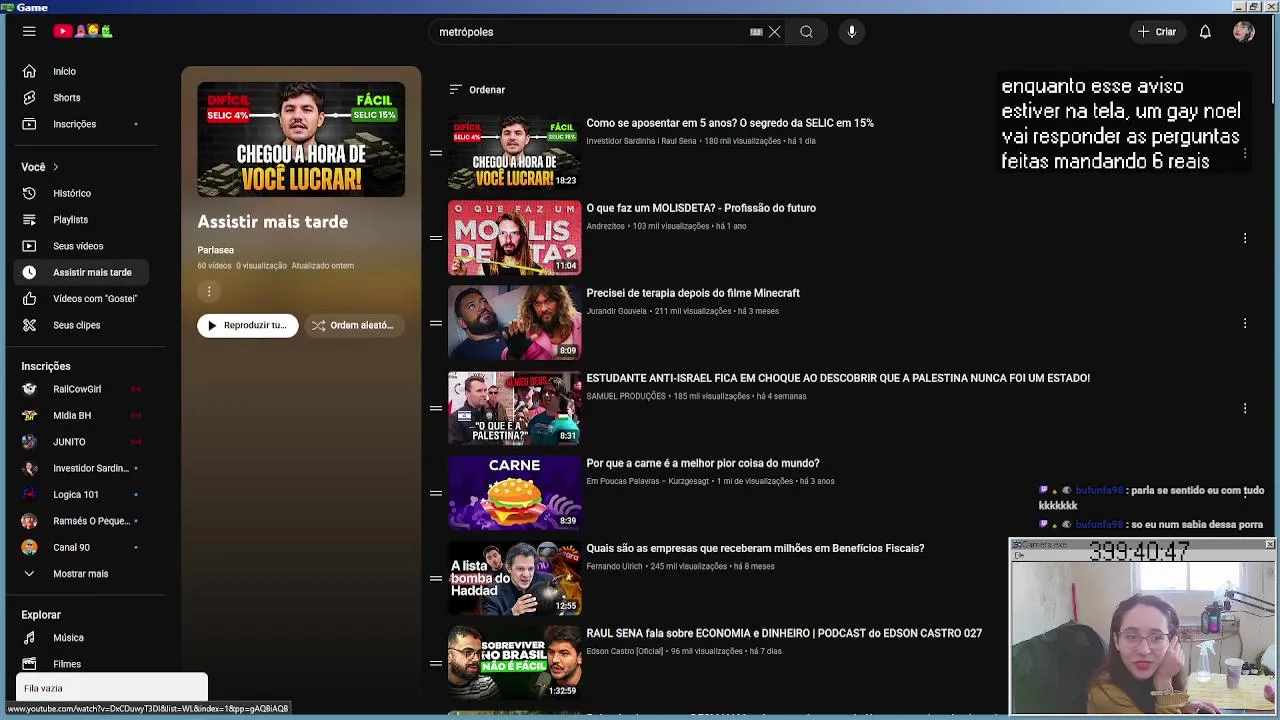The image size is (1280, 720).
Task: Open Parlasea playlist owner link
Action: coord(215,250)
